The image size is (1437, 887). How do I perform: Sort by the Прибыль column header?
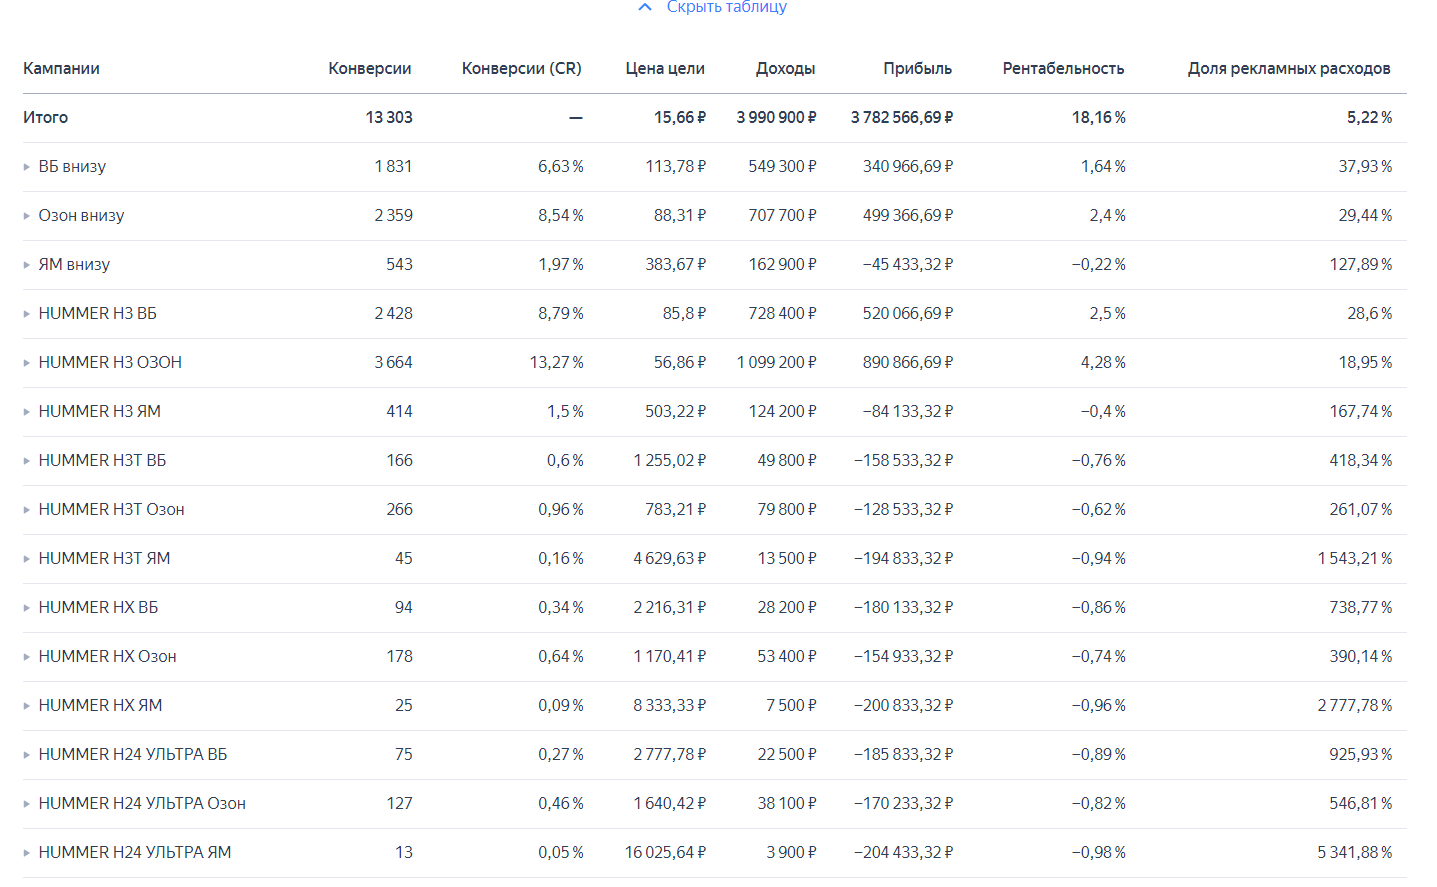[917, 68]
